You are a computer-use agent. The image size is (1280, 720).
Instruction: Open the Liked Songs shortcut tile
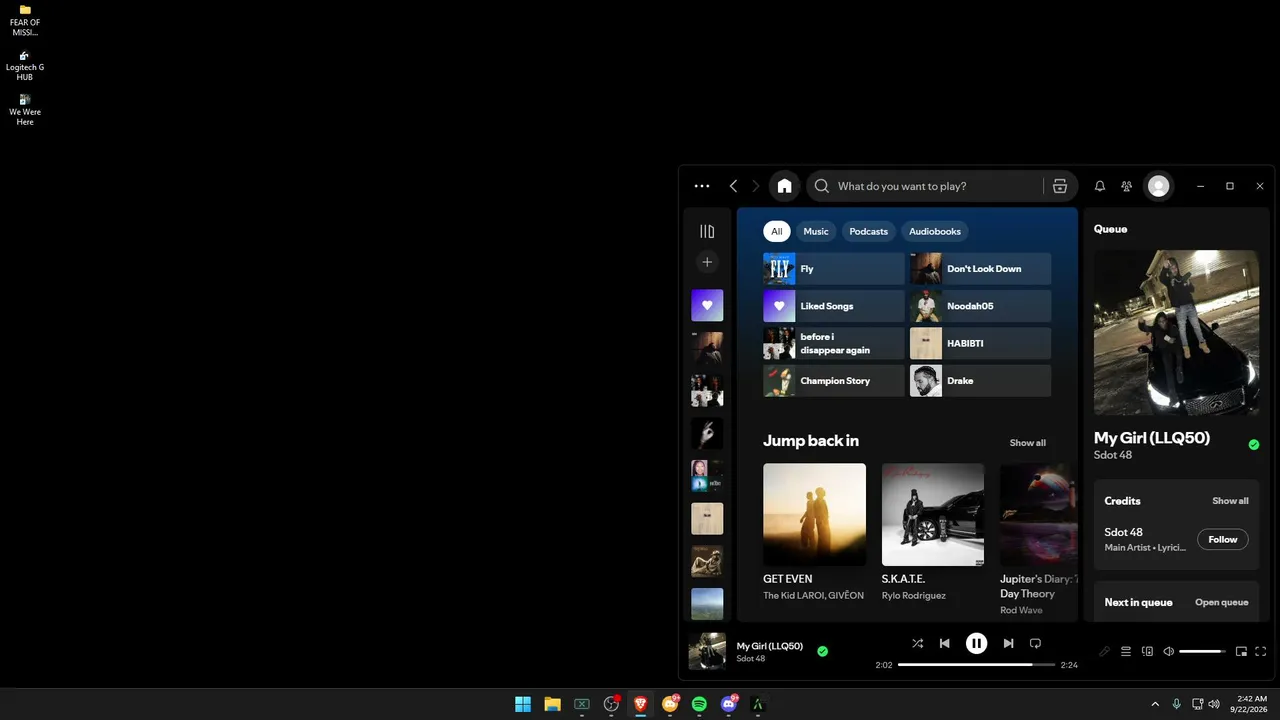pyautogui.click(x=834, y=306)
